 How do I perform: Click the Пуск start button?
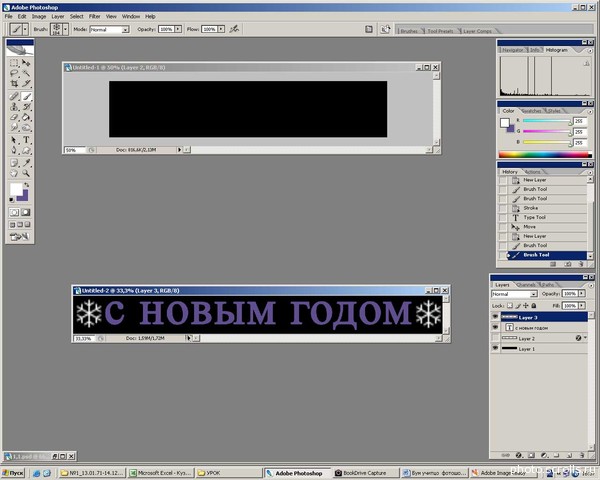pos(13,473)
